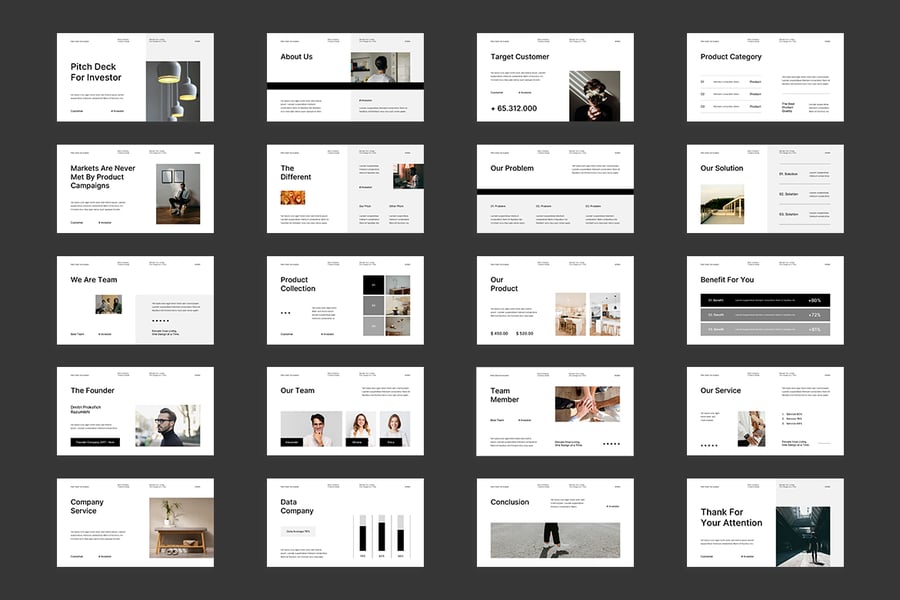Click the Alexander name label in Our Team
Image resolution: width=900 pixels, height=600 pixels.
pos(291,441)
